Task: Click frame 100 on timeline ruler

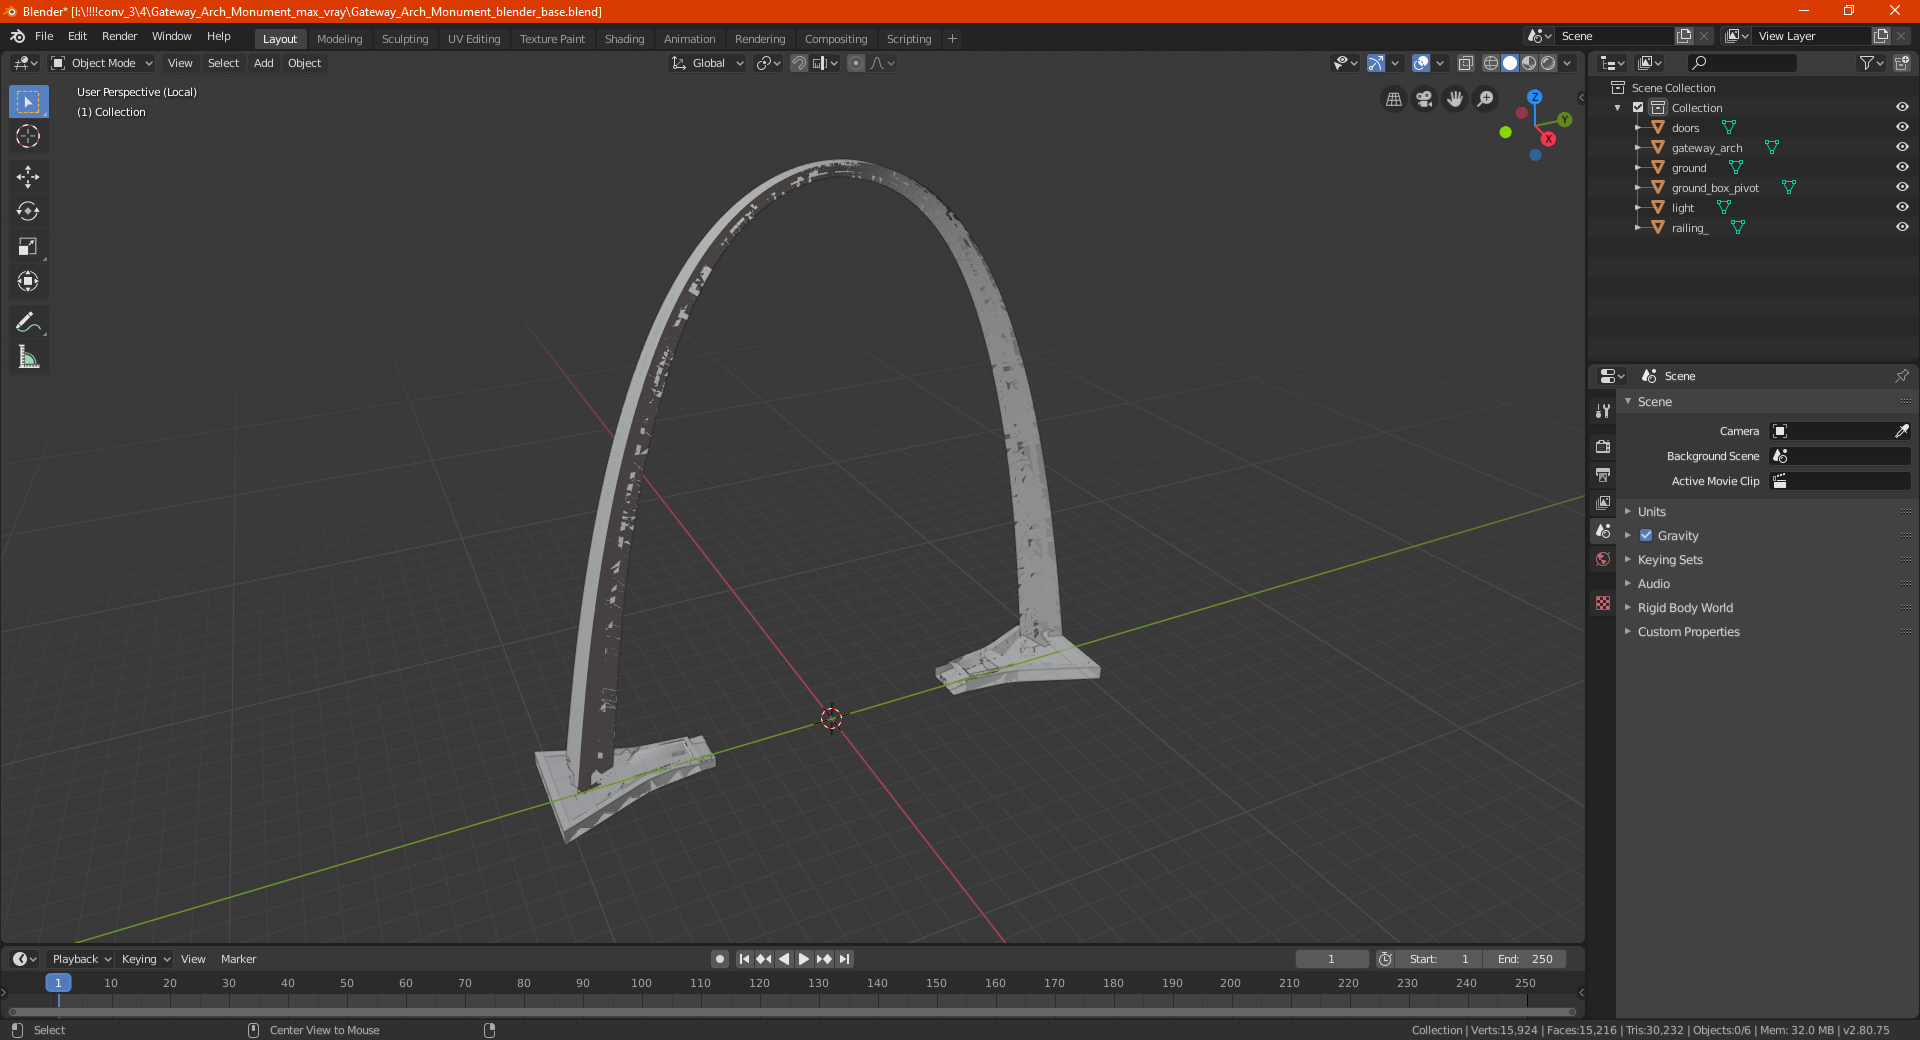Action: pyautogui.click(x=641, y=983)
